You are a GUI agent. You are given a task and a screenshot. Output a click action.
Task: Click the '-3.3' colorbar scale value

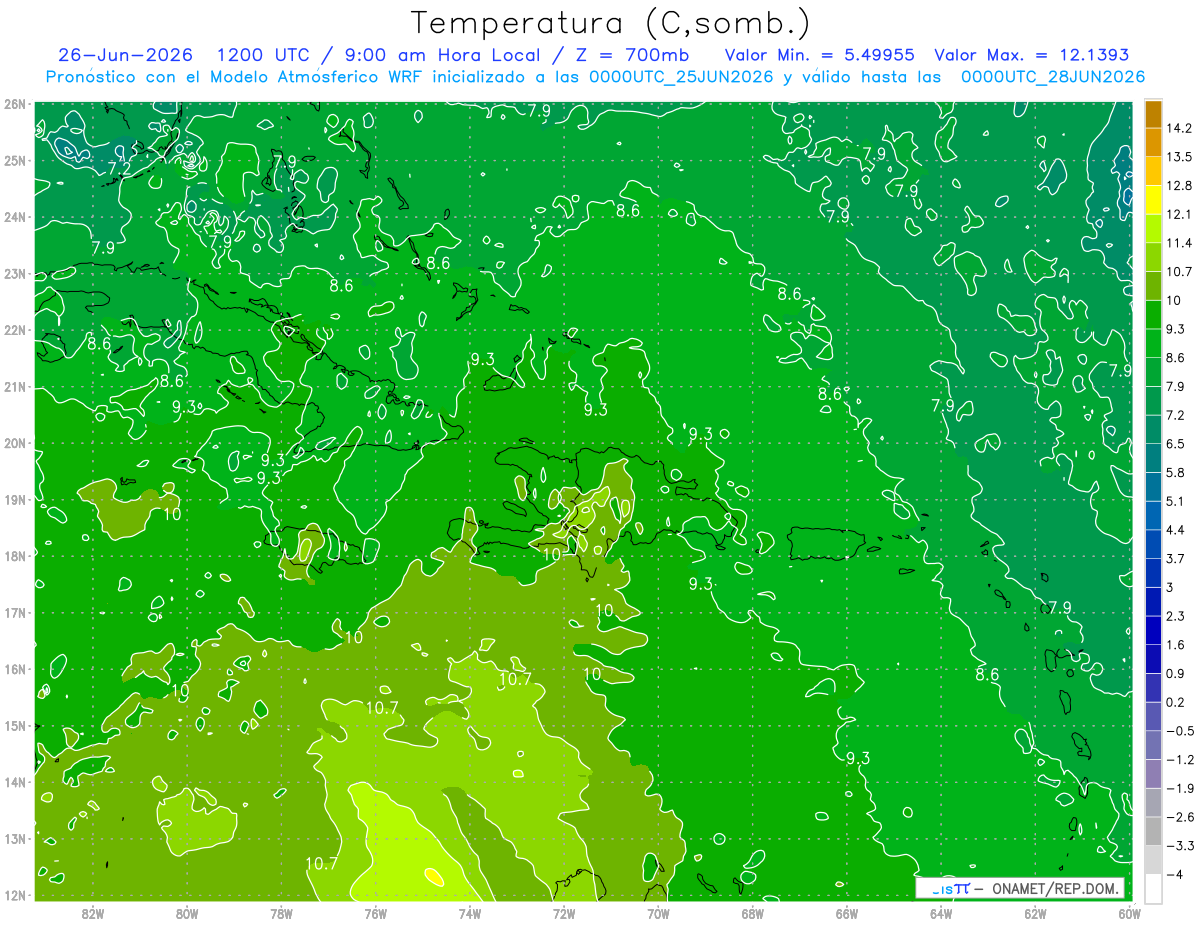coord(1178,846)
